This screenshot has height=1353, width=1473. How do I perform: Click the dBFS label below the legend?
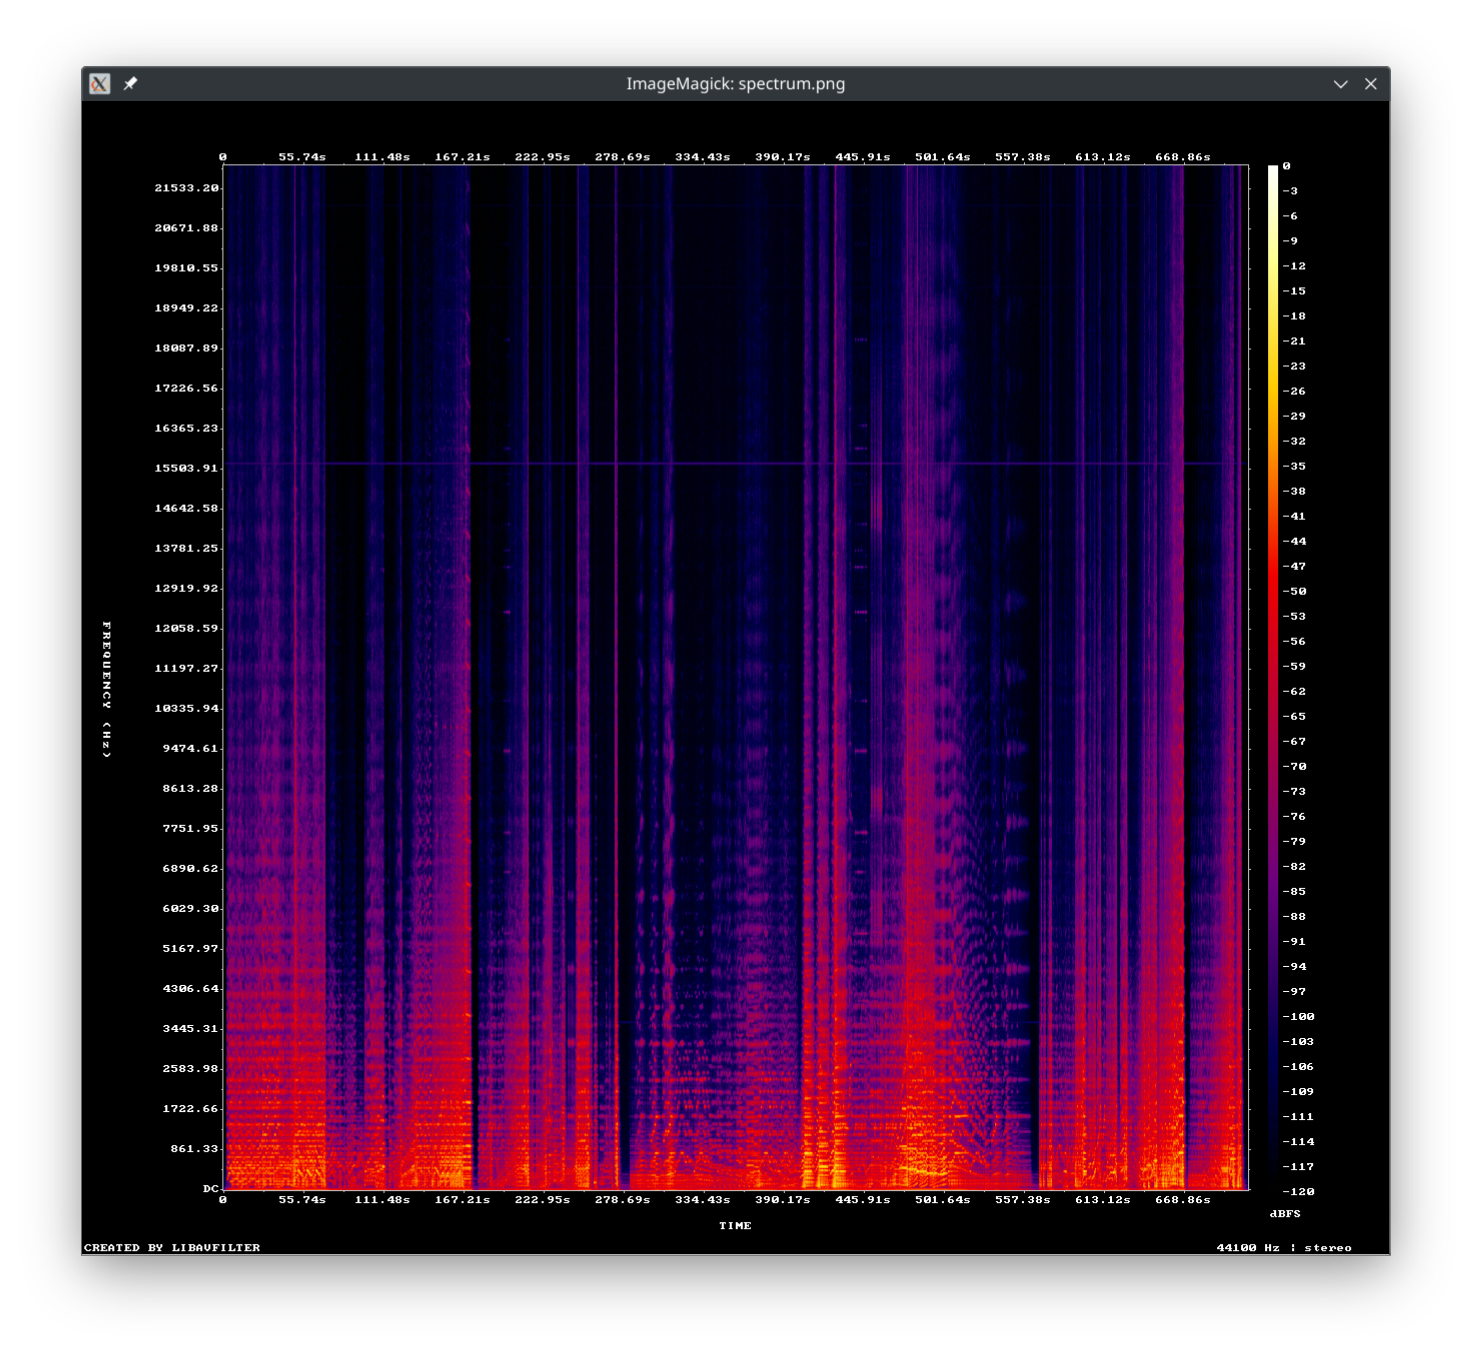pyautogui.click(x=1286, y=1212)
